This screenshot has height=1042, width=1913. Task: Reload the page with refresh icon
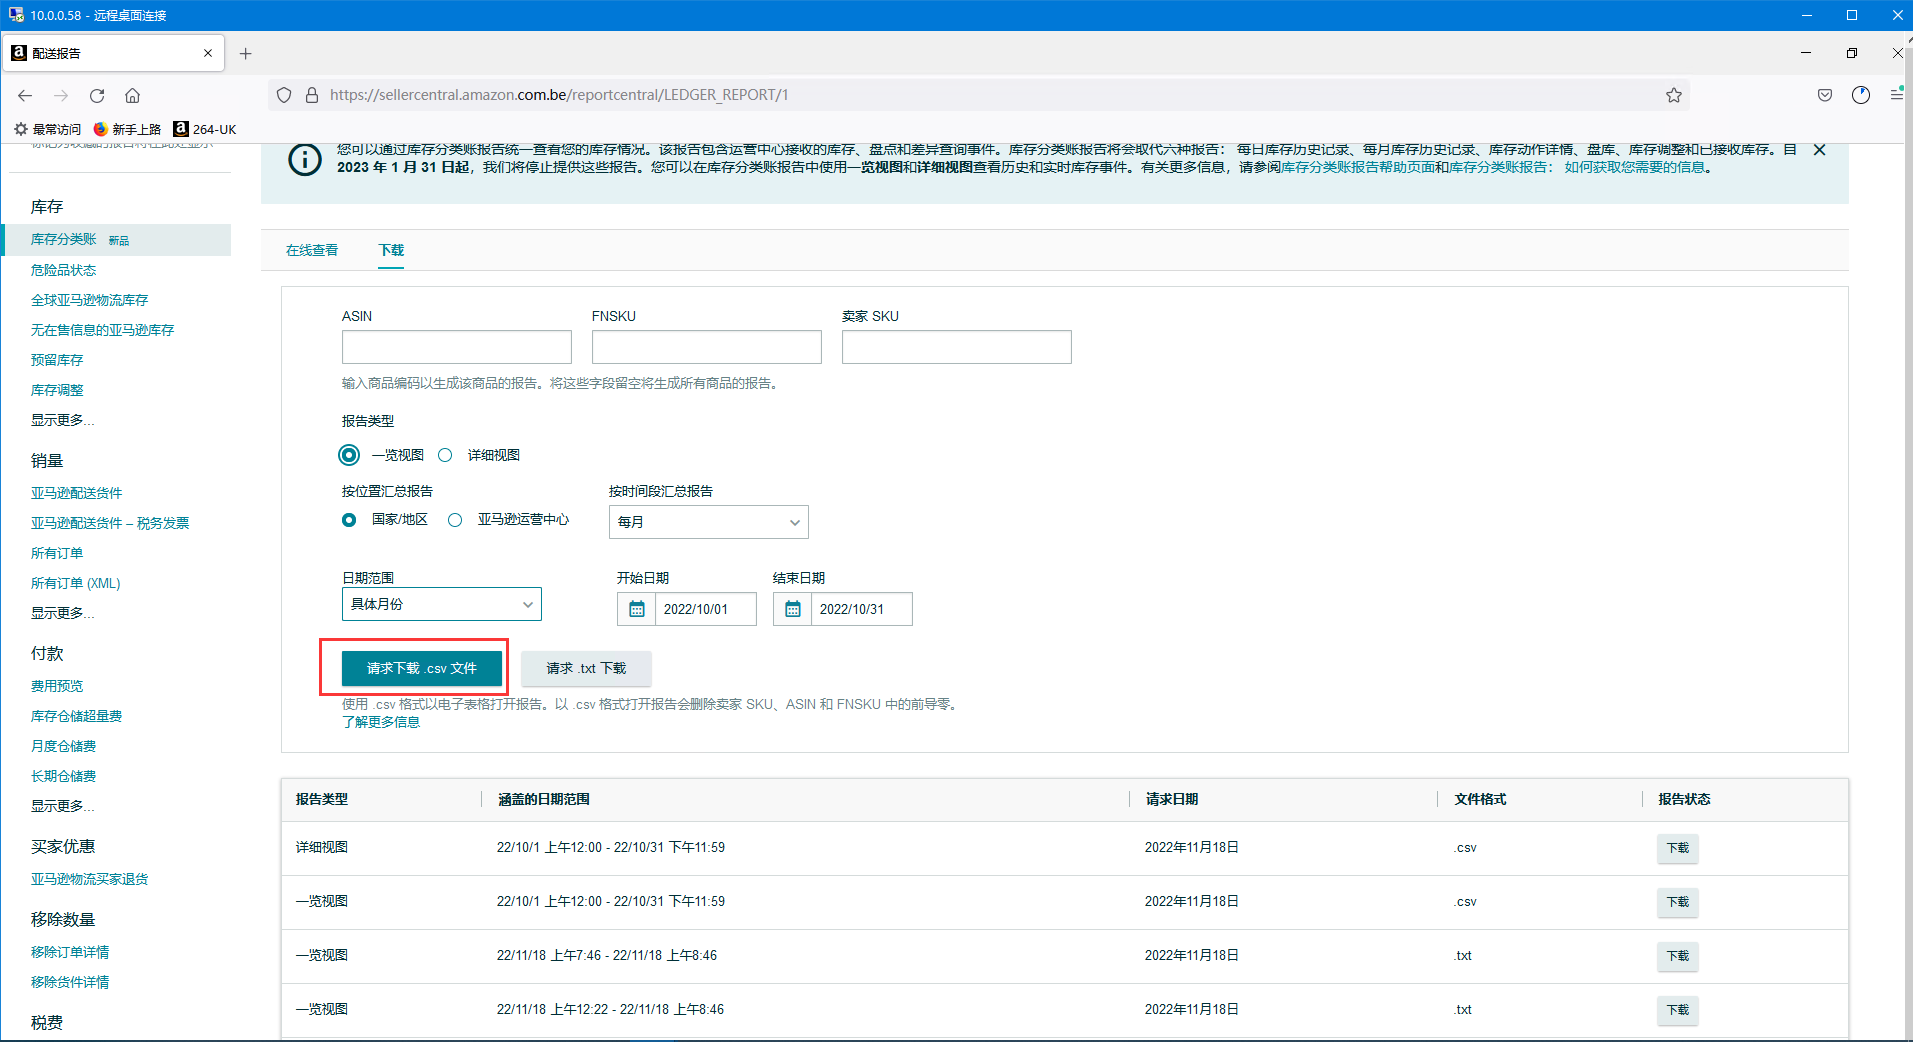pos(97,95)
